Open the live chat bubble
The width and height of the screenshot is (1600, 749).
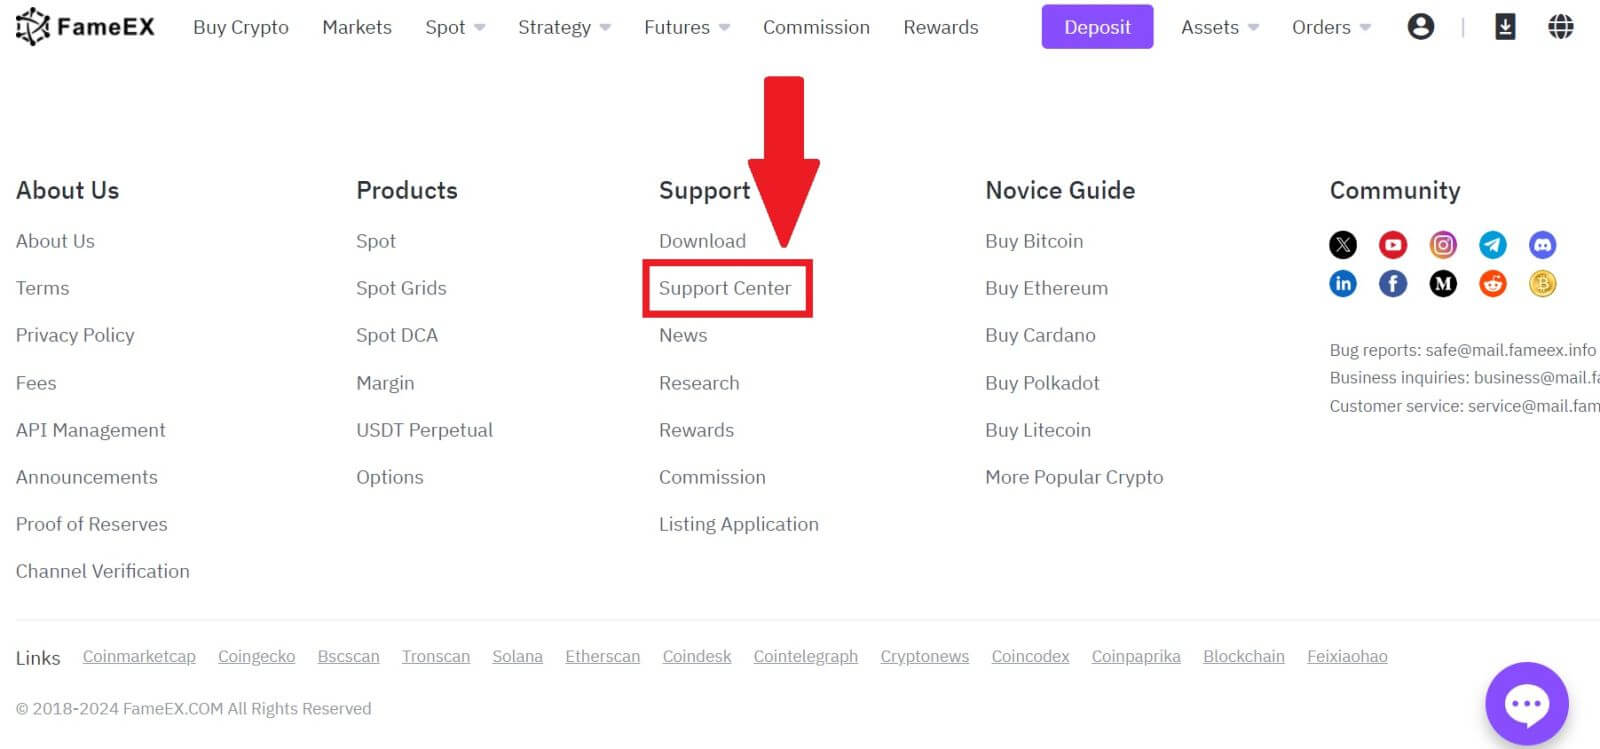tap(1527, 704)
